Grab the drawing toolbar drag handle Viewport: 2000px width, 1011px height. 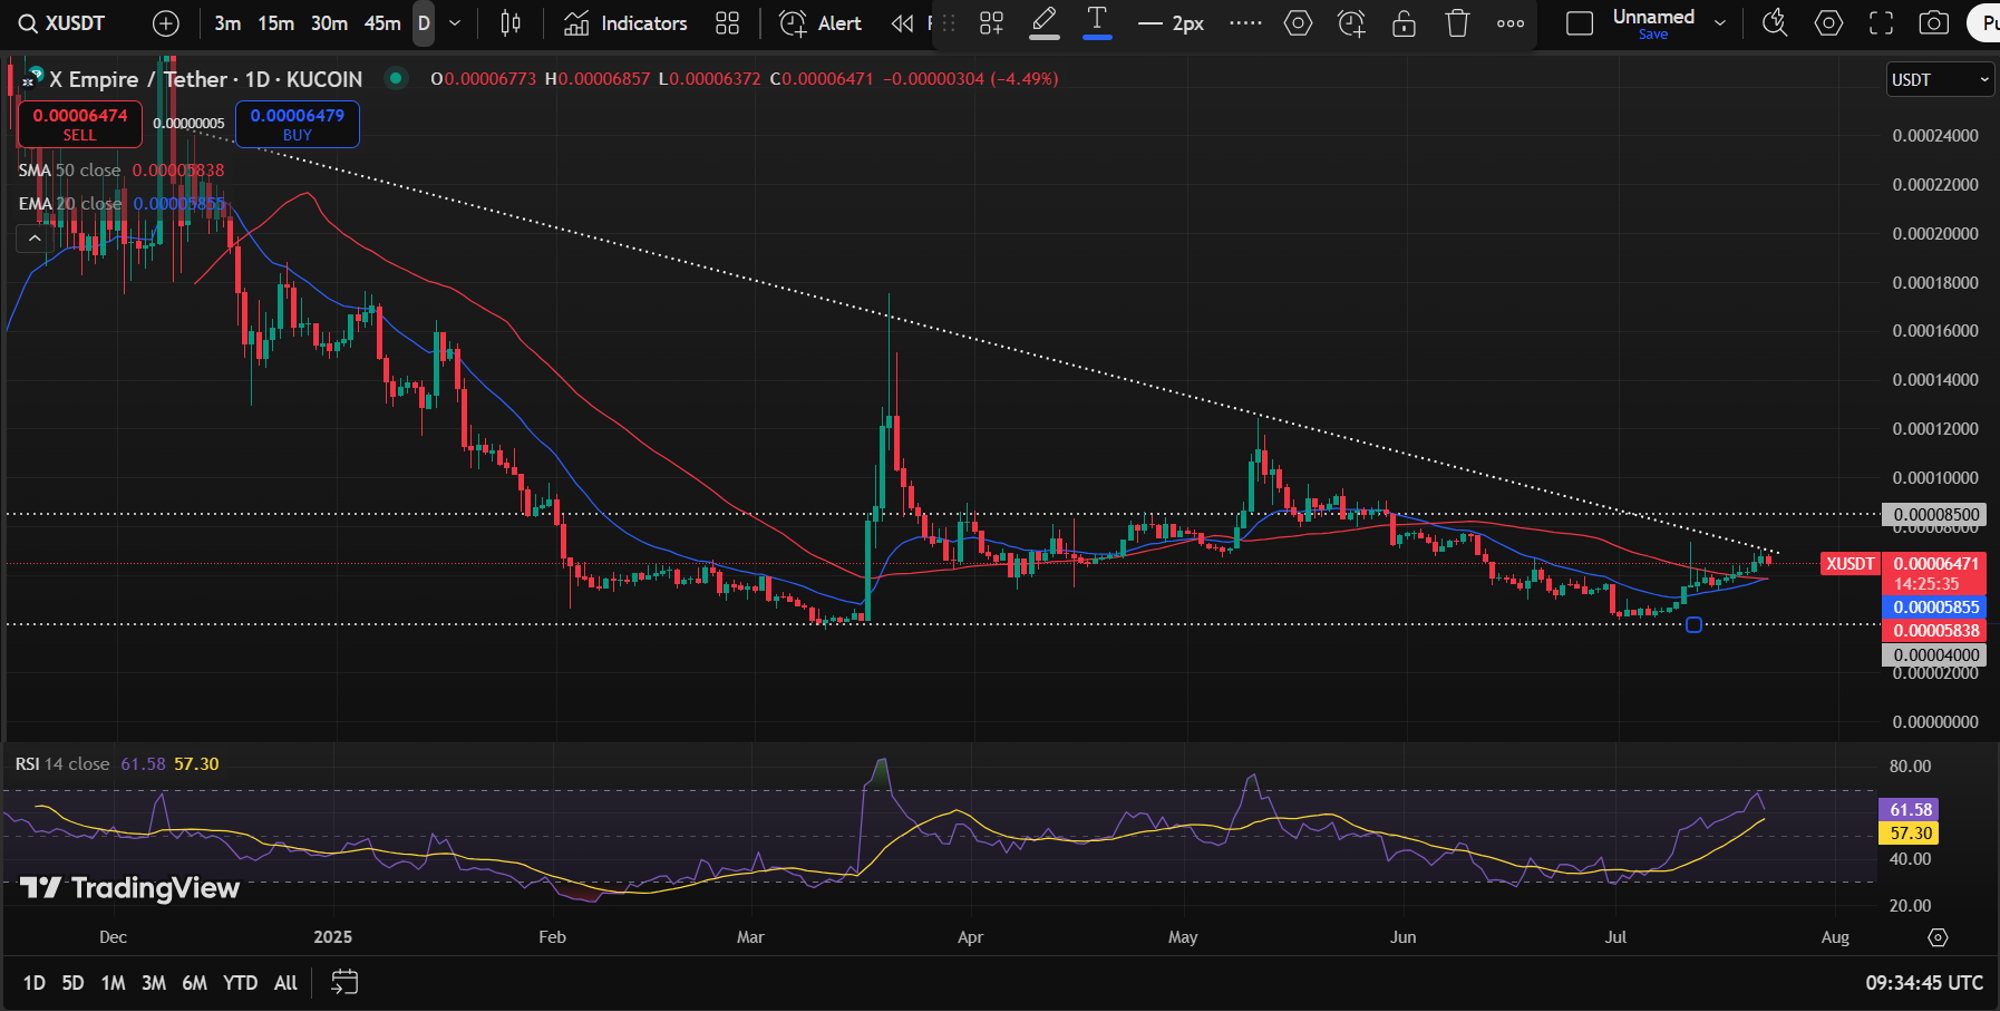(x=949, y=23)
